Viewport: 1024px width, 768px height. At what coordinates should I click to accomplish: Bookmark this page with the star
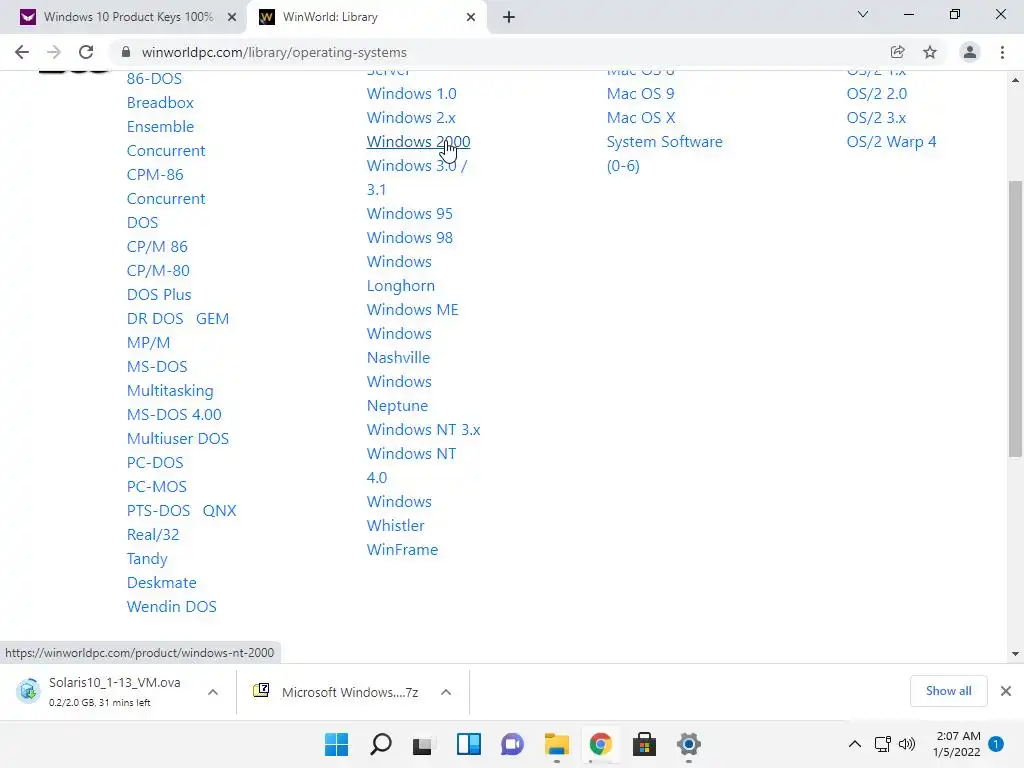point(930,52)
